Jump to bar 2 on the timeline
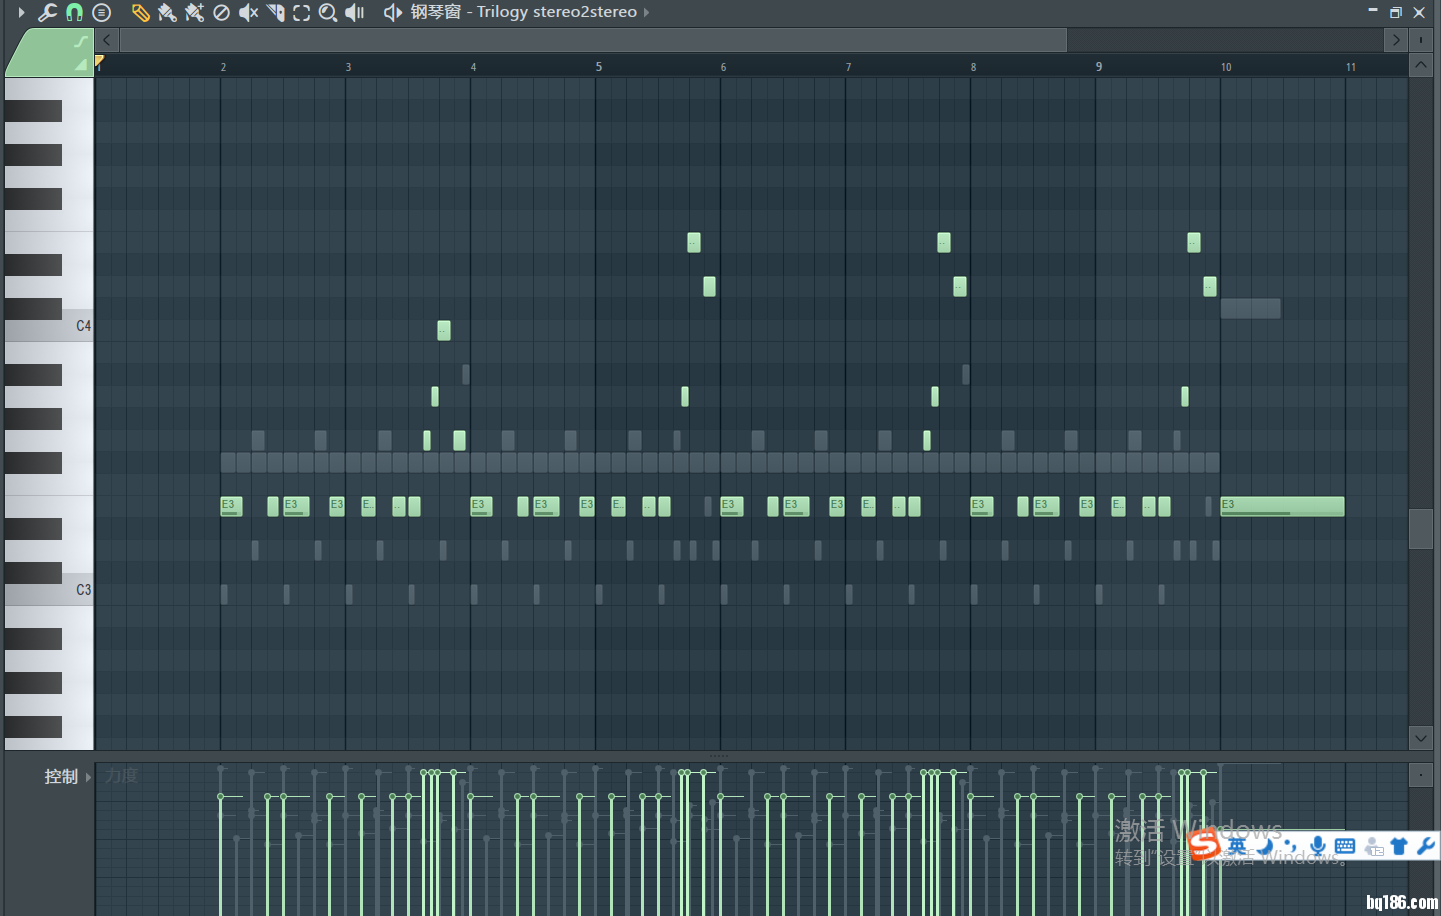 [223, 67]
